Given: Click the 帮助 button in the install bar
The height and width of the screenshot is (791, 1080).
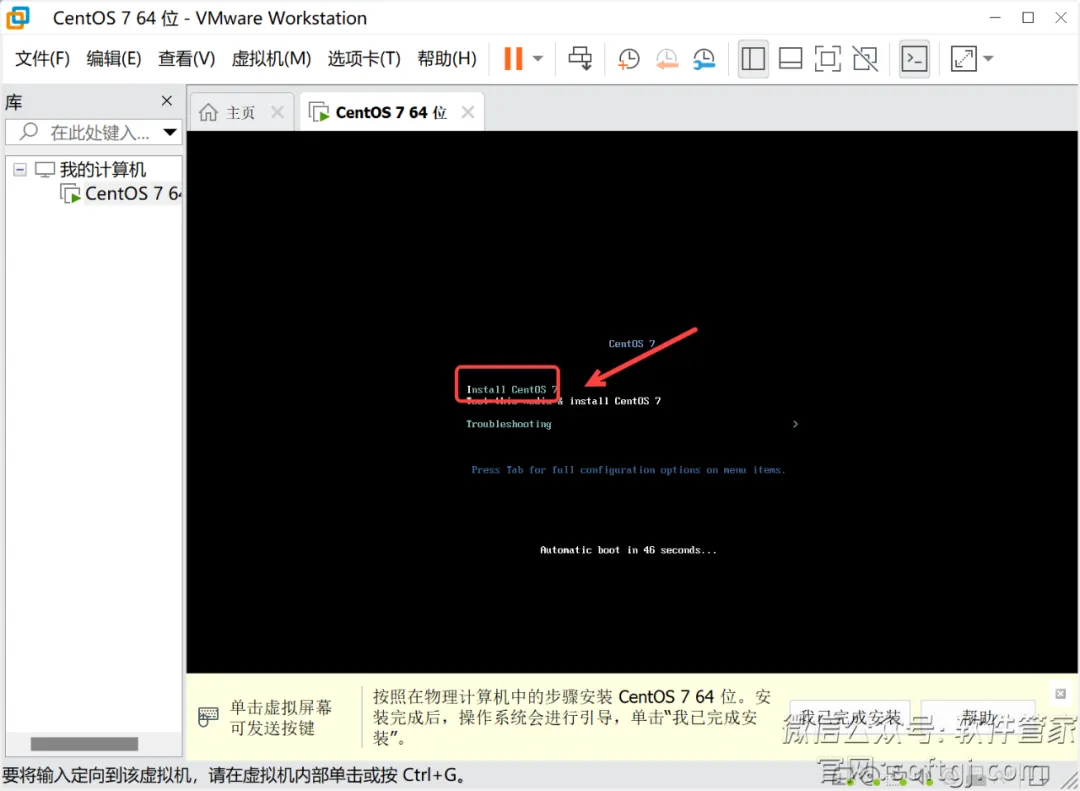Looking at the screenshot, I should (x=978, y=719).
